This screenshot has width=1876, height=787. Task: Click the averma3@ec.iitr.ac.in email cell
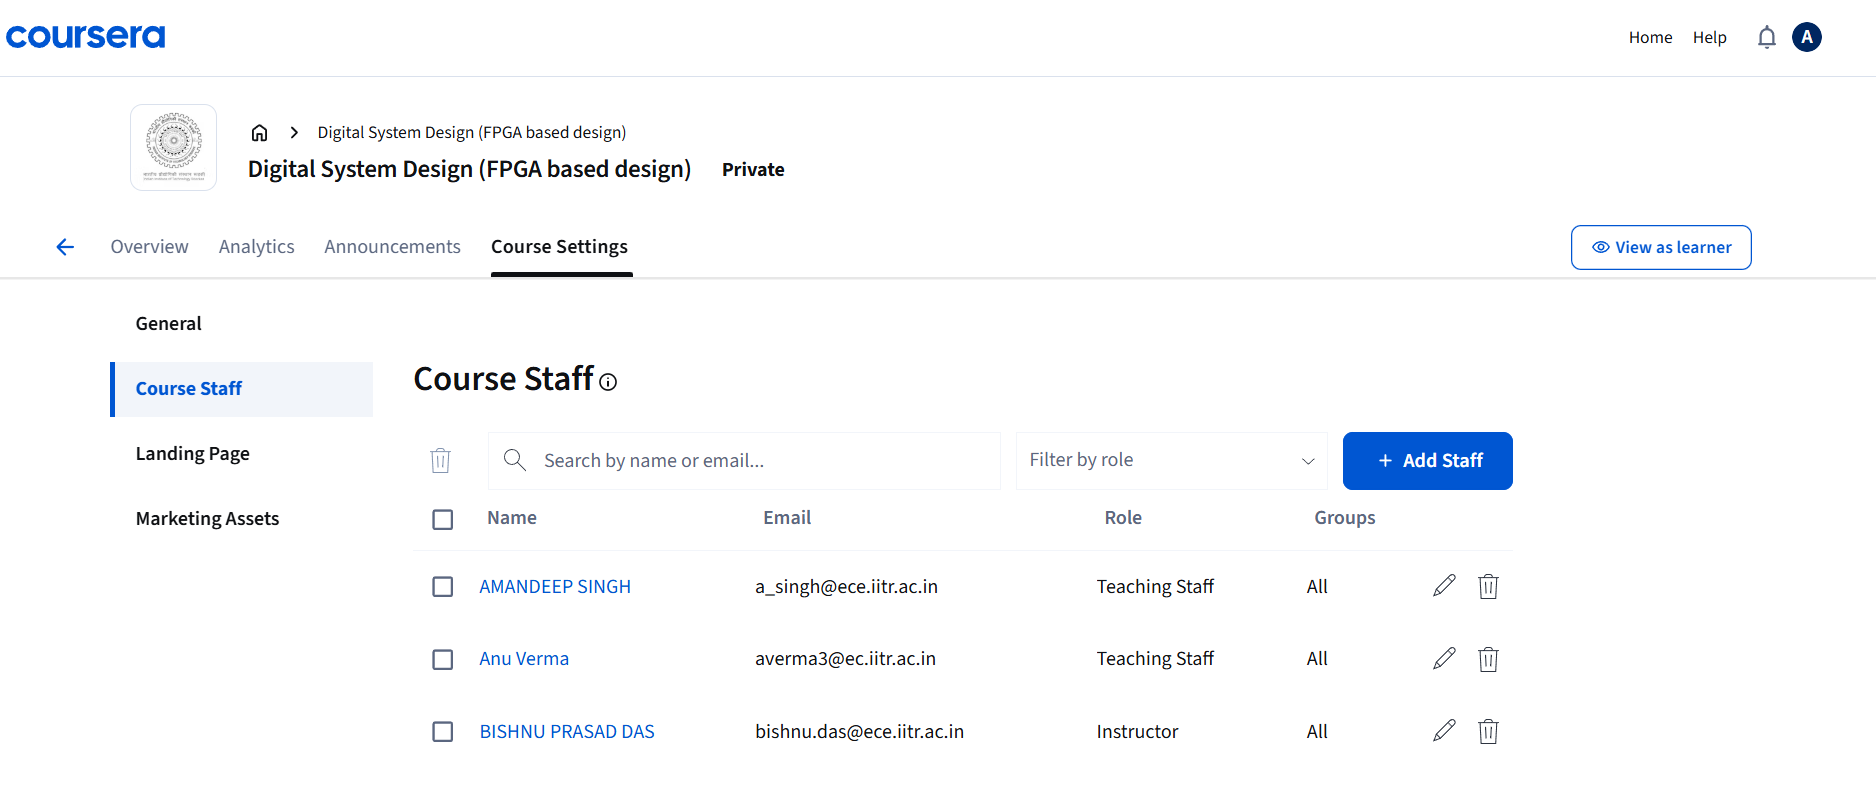(845, 659)
